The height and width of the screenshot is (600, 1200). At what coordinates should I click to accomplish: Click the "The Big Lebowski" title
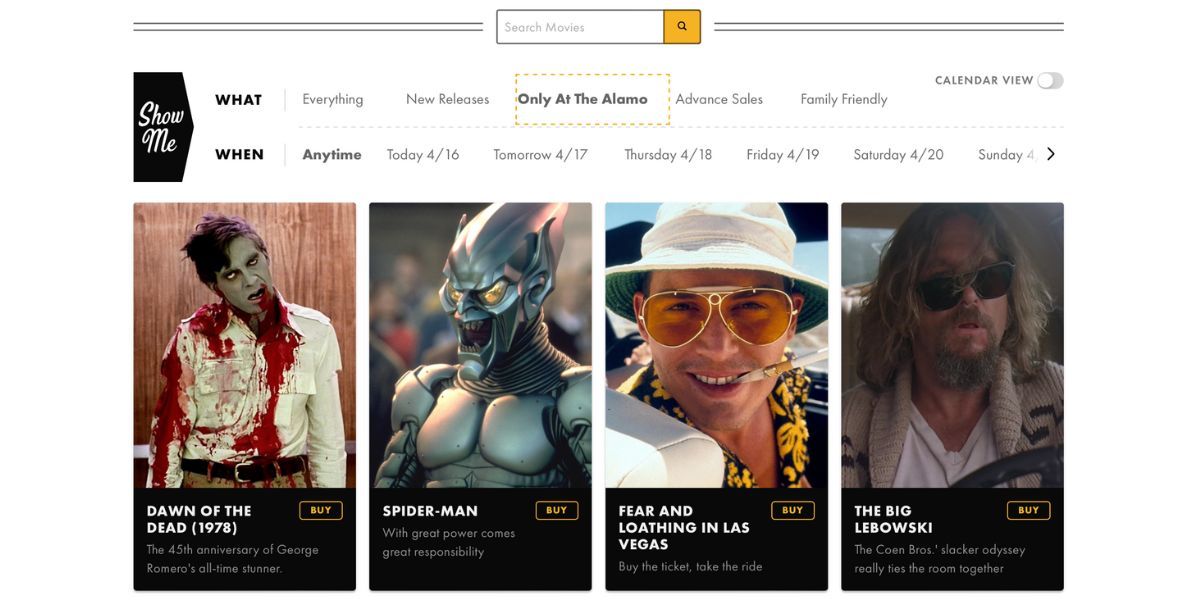point(891,519)
